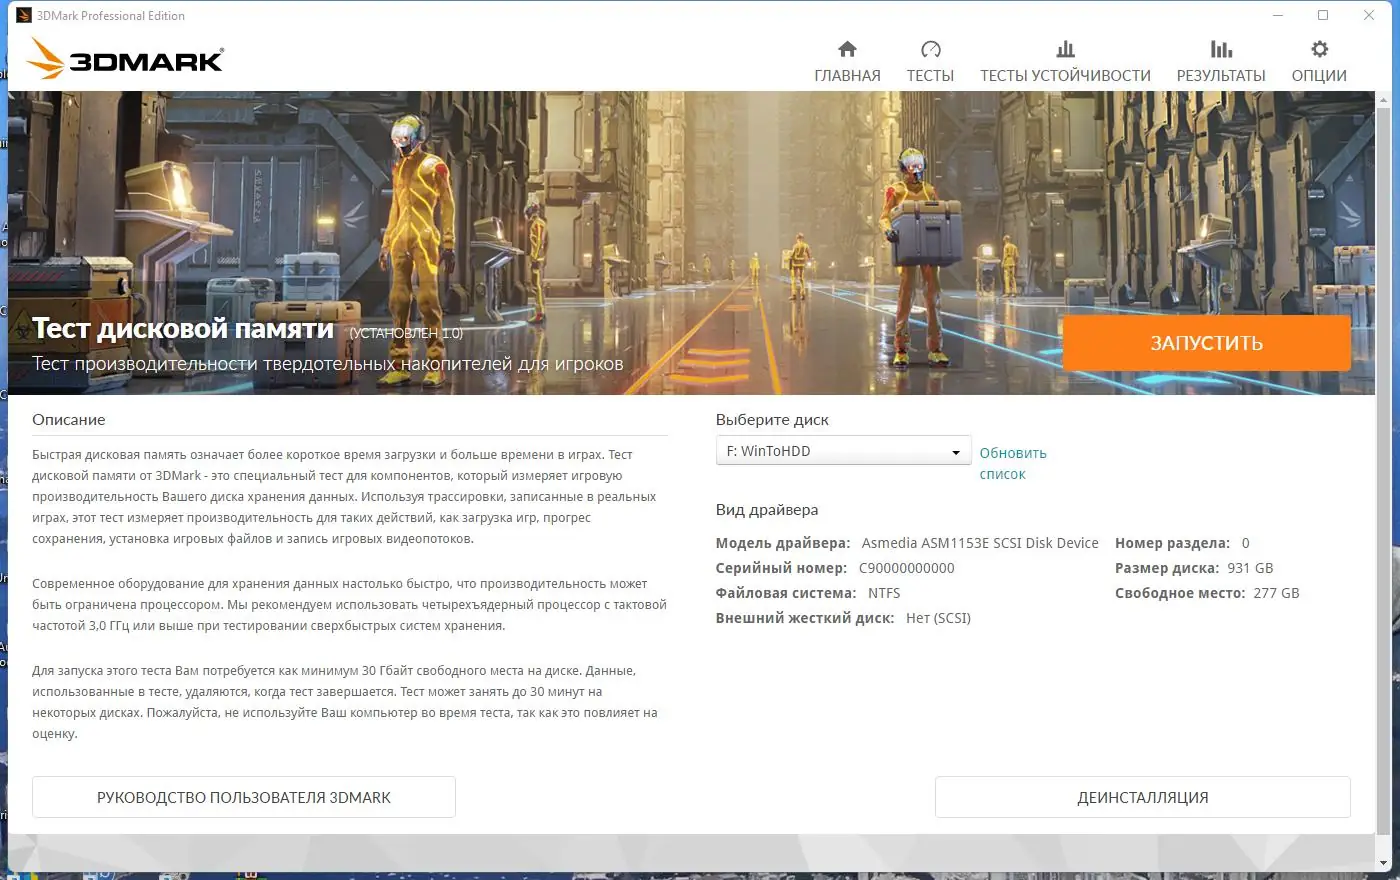Click the scrollbar up arrow
The height and width of the screenshot is (880, 1400).
point(1384,100)
